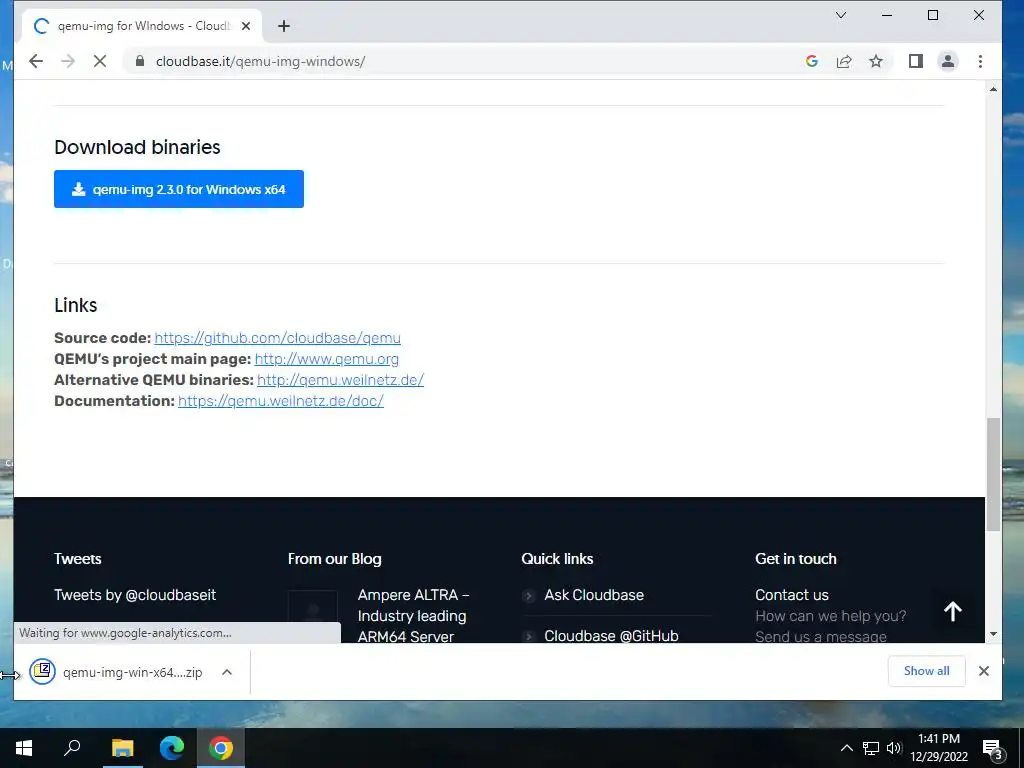Open Cloudbase @GitHub quick link

(x=611, y=635)
